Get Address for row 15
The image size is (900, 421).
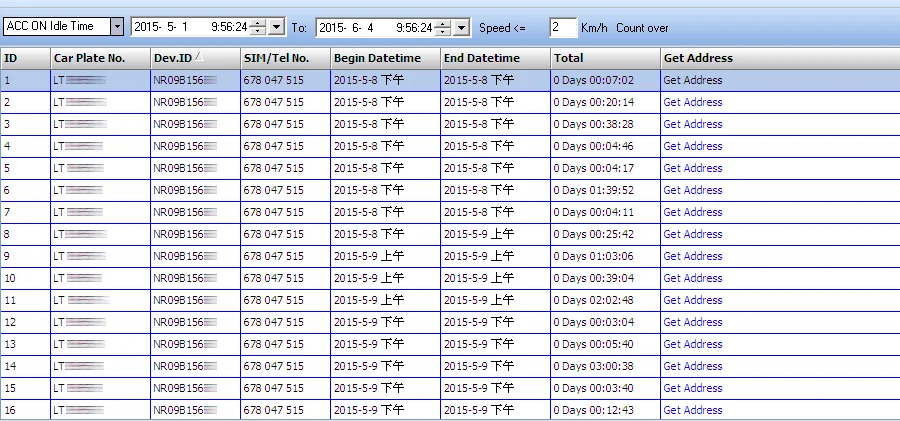pos(693,388)
